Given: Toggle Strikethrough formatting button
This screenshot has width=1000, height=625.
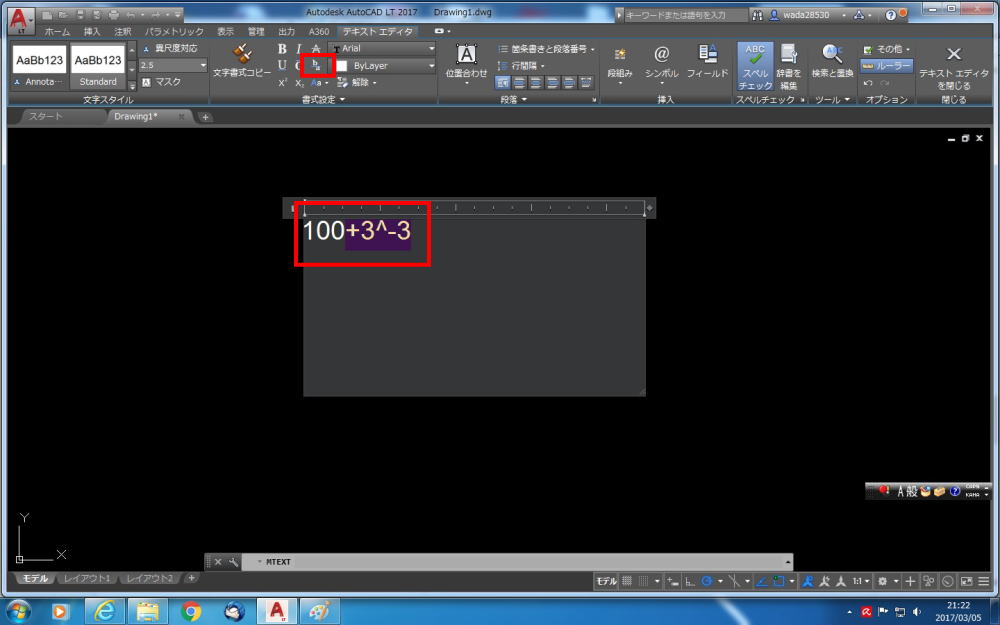Looking at the screenshot, I should pos(316,49).
